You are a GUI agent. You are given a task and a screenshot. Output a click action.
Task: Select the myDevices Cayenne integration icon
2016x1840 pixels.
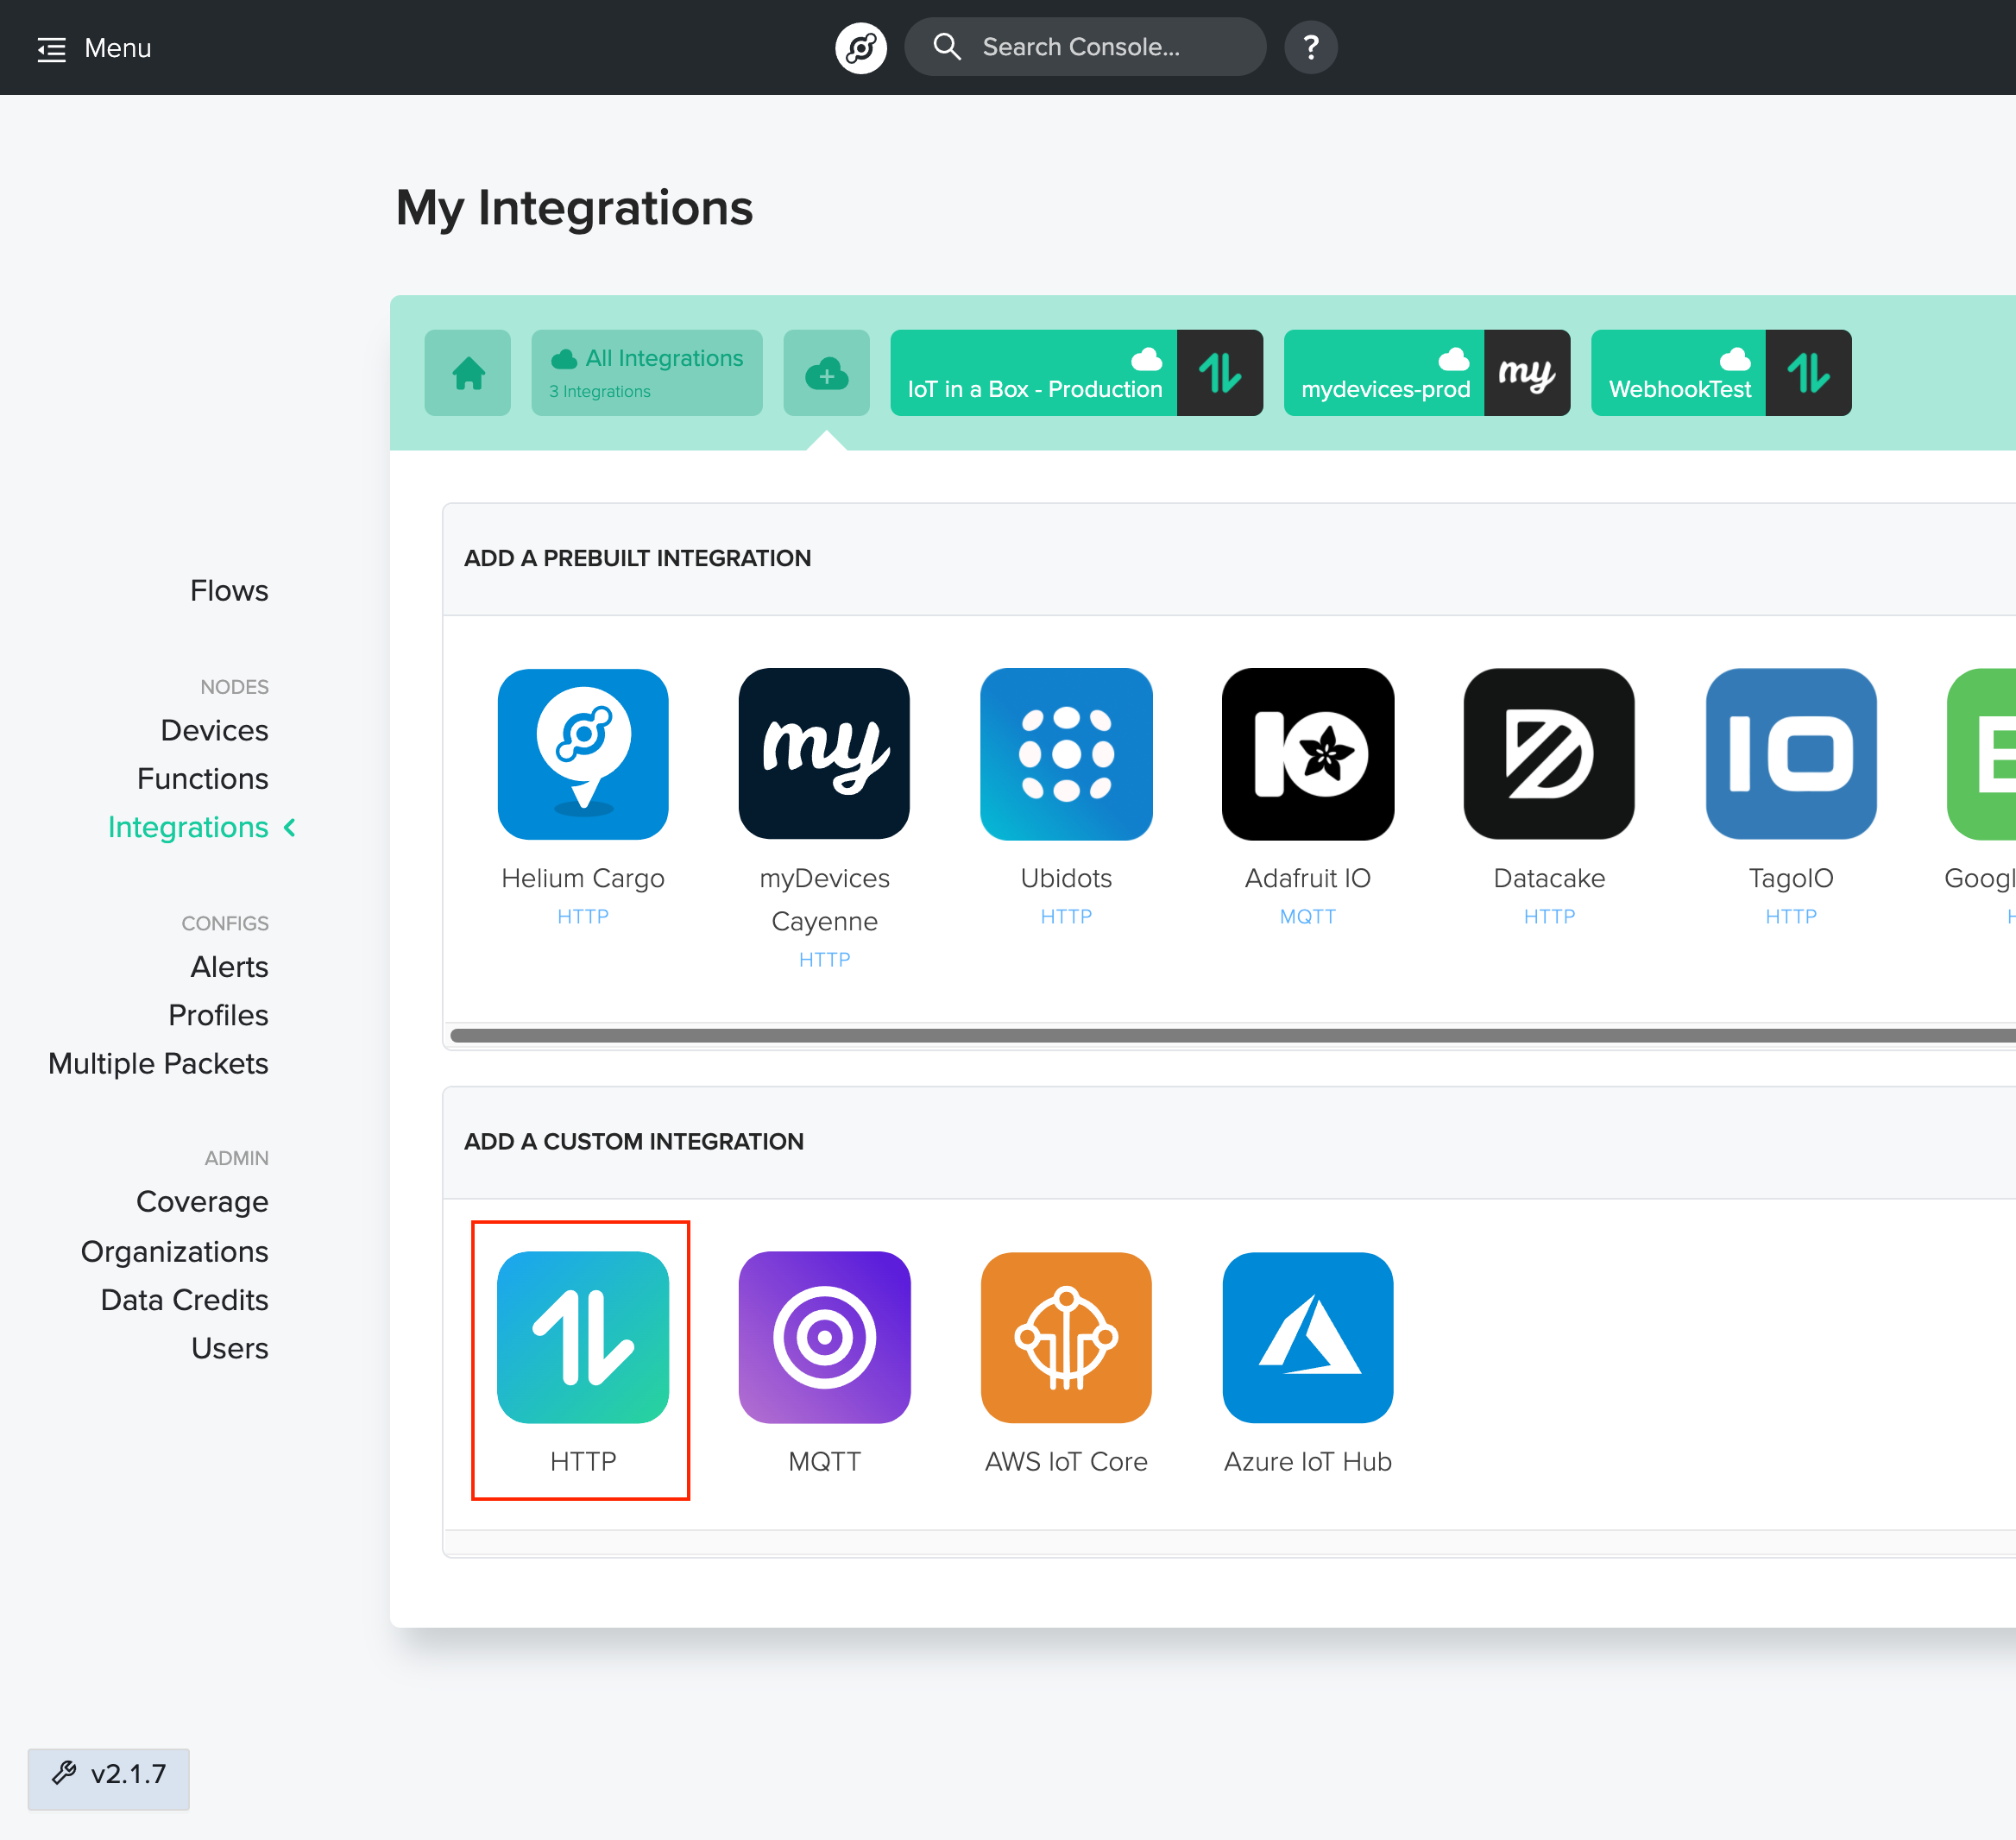pos(825,754)
